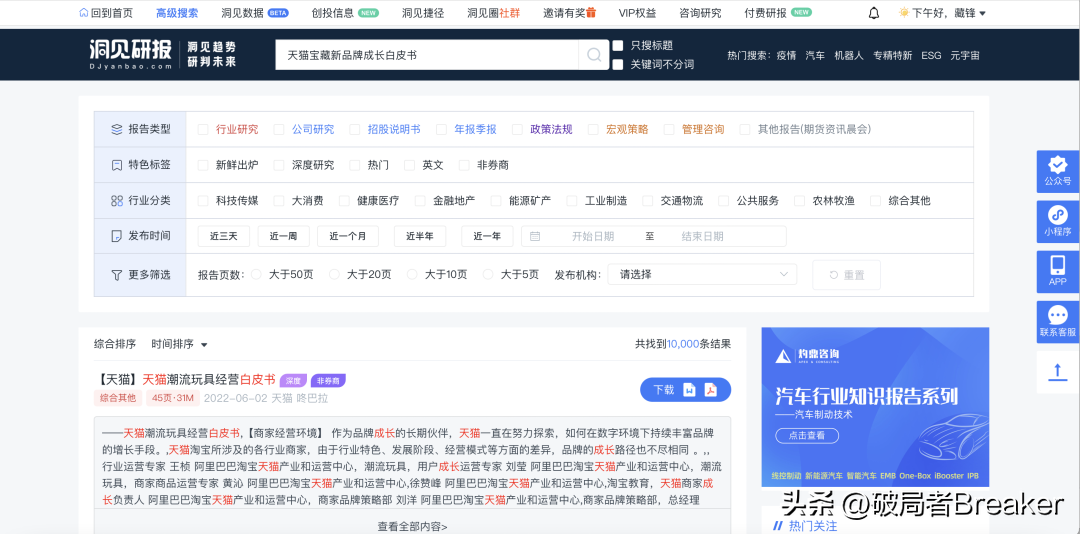Image resolution: width=1080 pixels, height=534 pixels.
Task: Click the gift icon beside 邀请有奖
Action: click(590, 13)
